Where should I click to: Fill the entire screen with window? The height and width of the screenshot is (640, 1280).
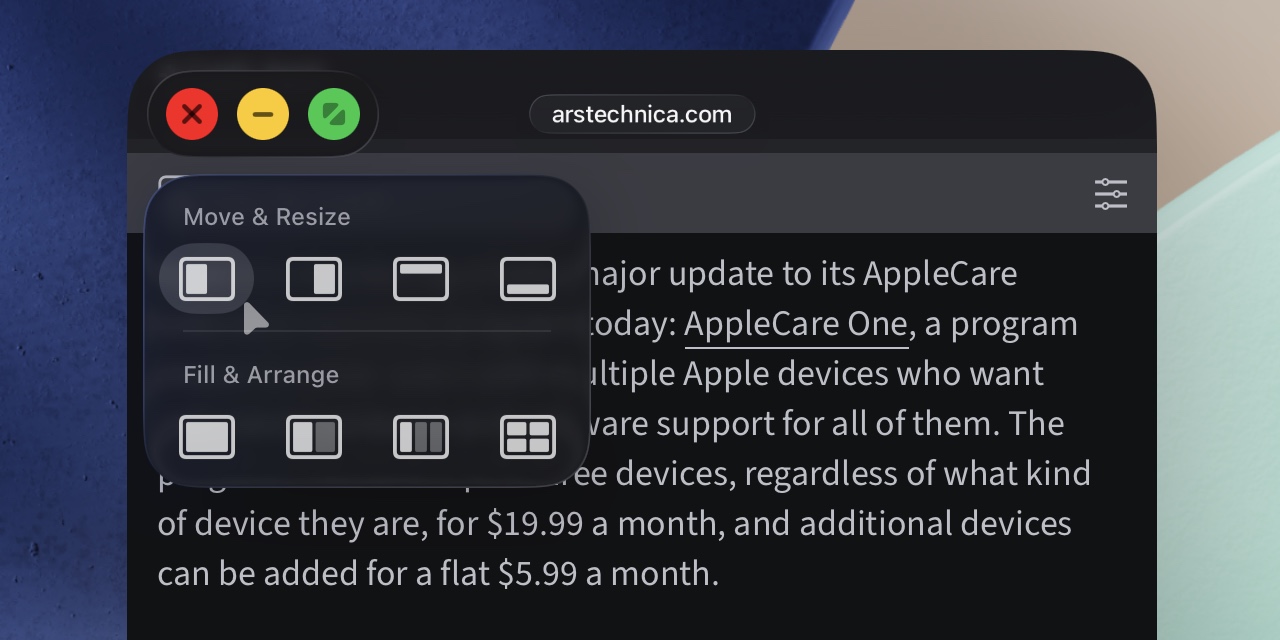point(207,437)
